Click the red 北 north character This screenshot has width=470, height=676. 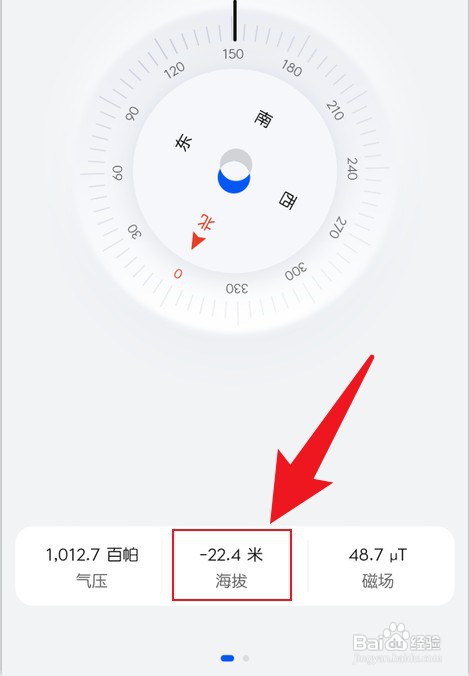click(x=206, y=223)
